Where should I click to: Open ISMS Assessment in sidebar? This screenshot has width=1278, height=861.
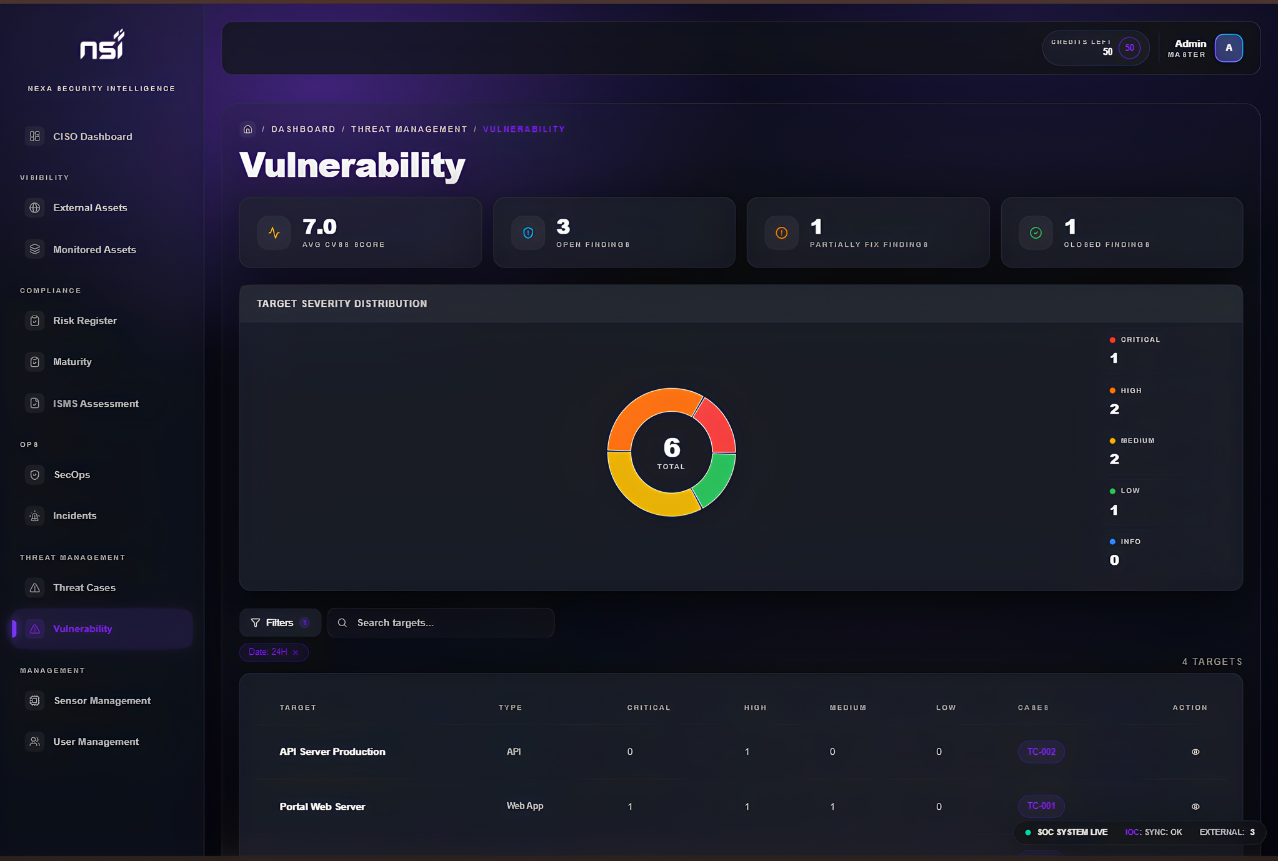pyautogui.click(x=102, y=404)
